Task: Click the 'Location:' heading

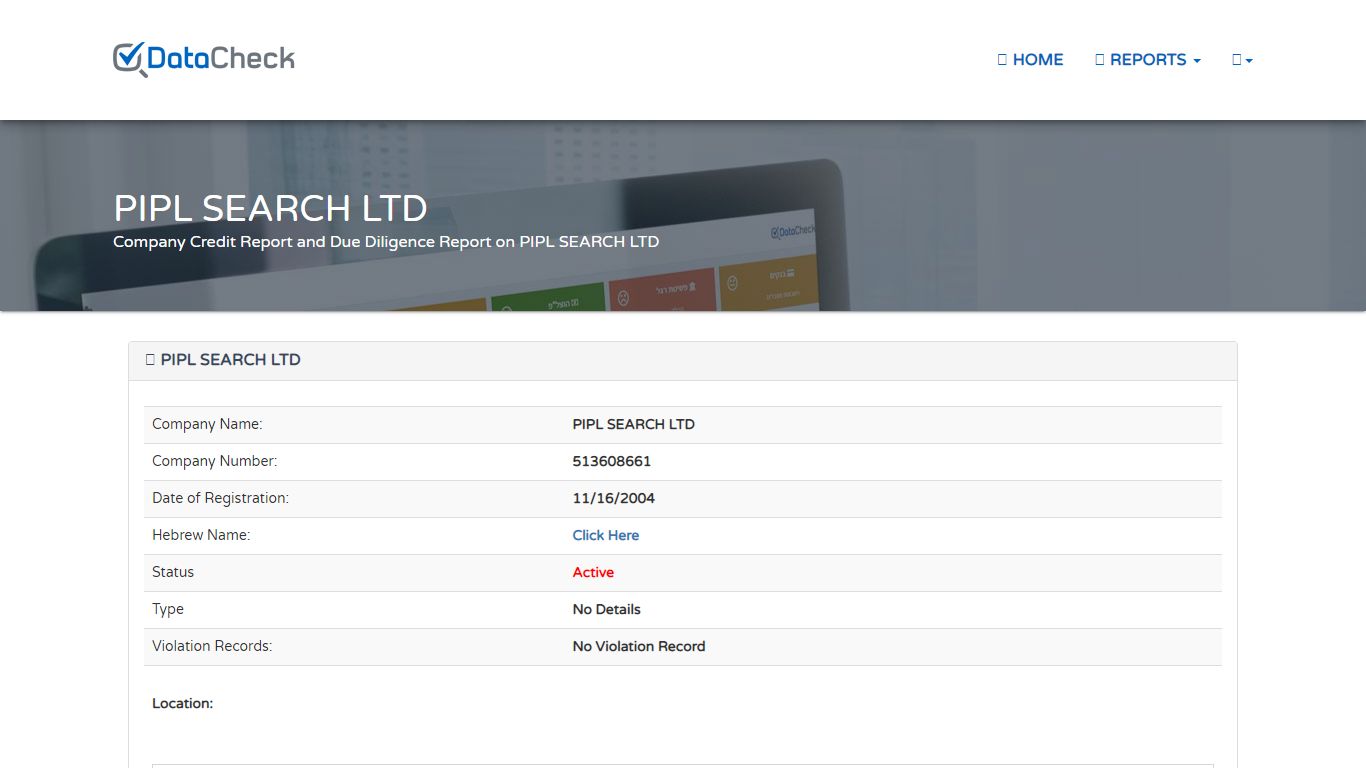Action: (x=182, y=703)
